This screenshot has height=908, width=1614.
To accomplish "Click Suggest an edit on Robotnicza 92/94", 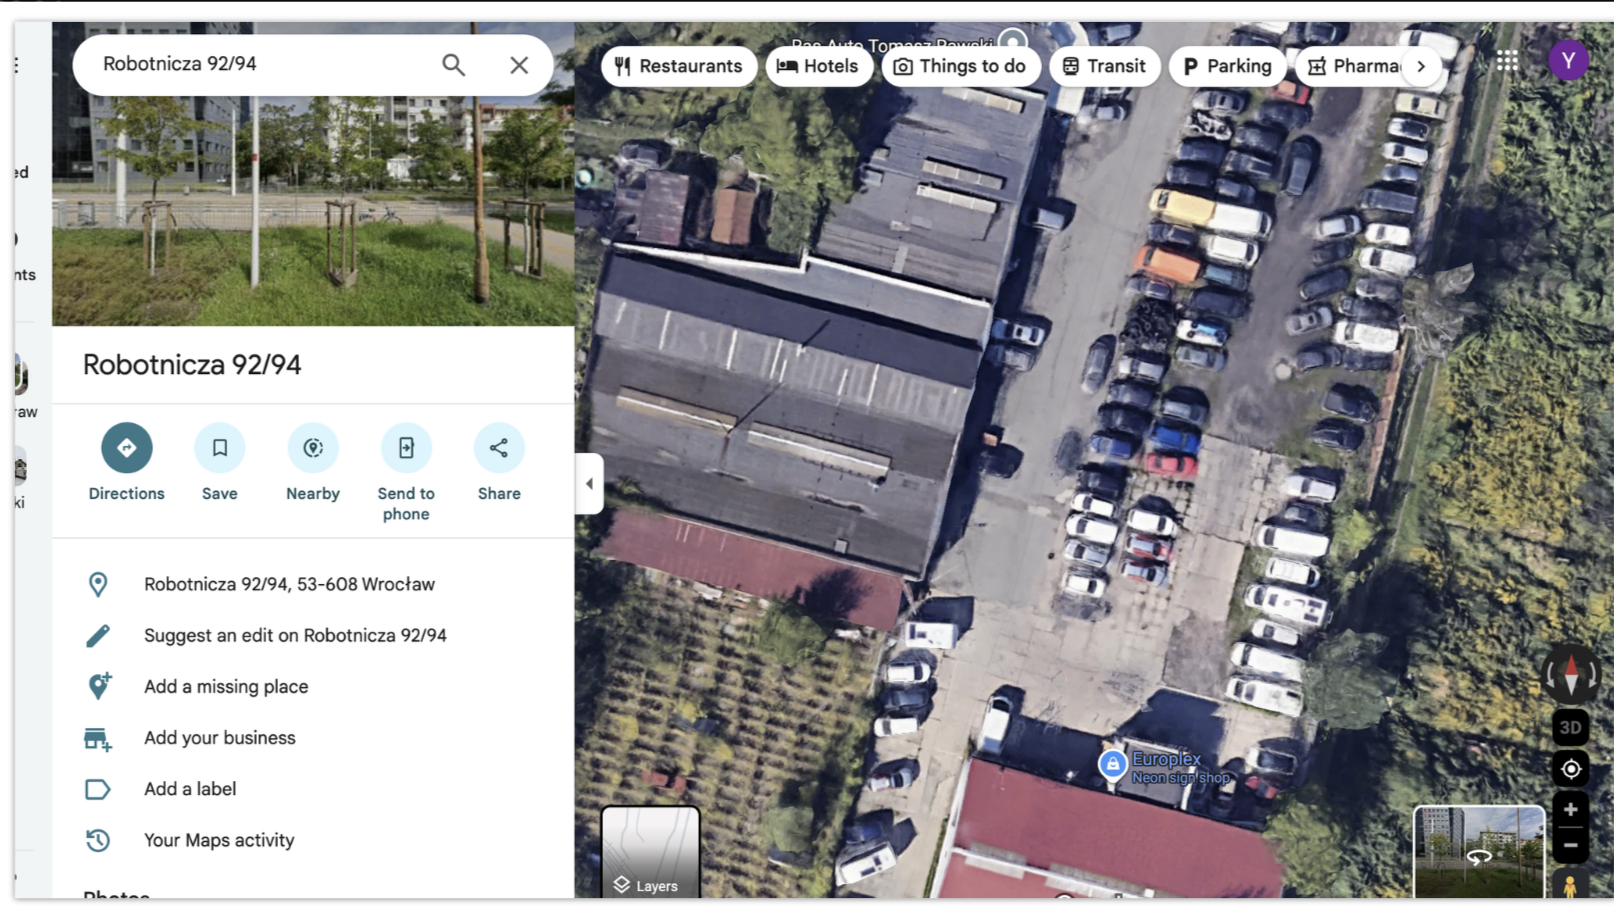I will point(295,635).
